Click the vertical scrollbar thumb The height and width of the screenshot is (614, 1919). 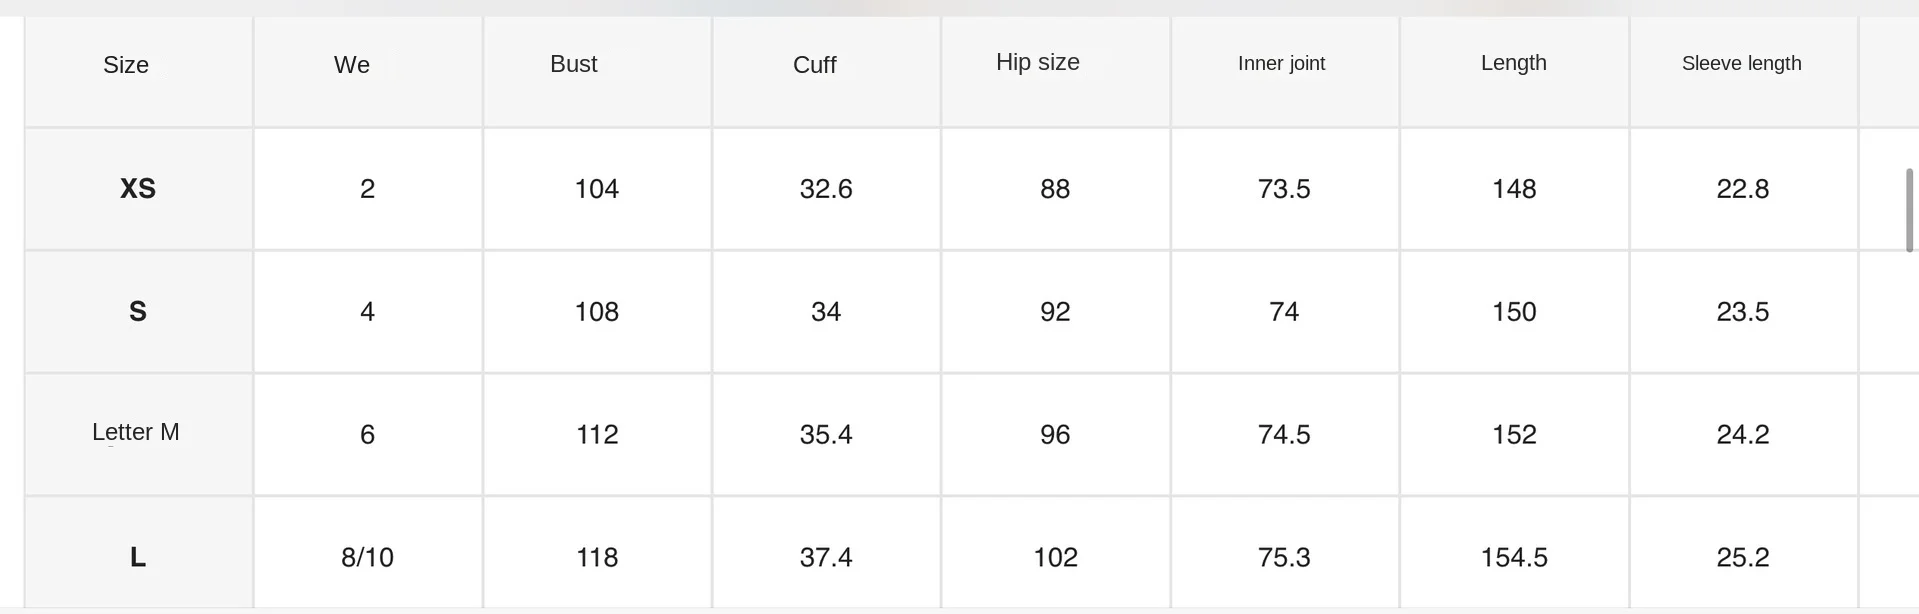[1909, 210]
